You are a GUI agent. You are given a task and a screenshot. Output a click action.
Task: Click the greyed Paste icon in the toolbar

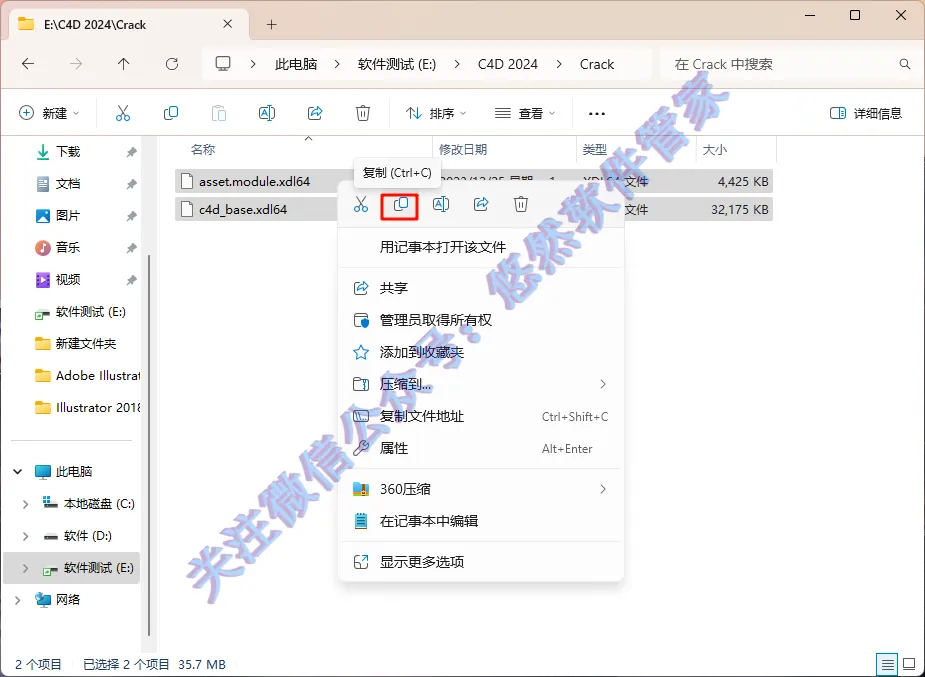219,113
